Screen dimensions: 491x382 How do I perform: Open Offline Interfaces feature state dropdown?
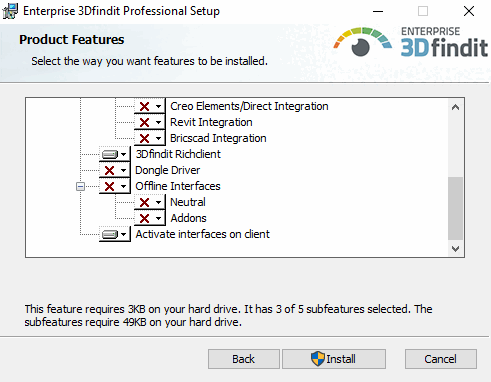tap(115, 186)
